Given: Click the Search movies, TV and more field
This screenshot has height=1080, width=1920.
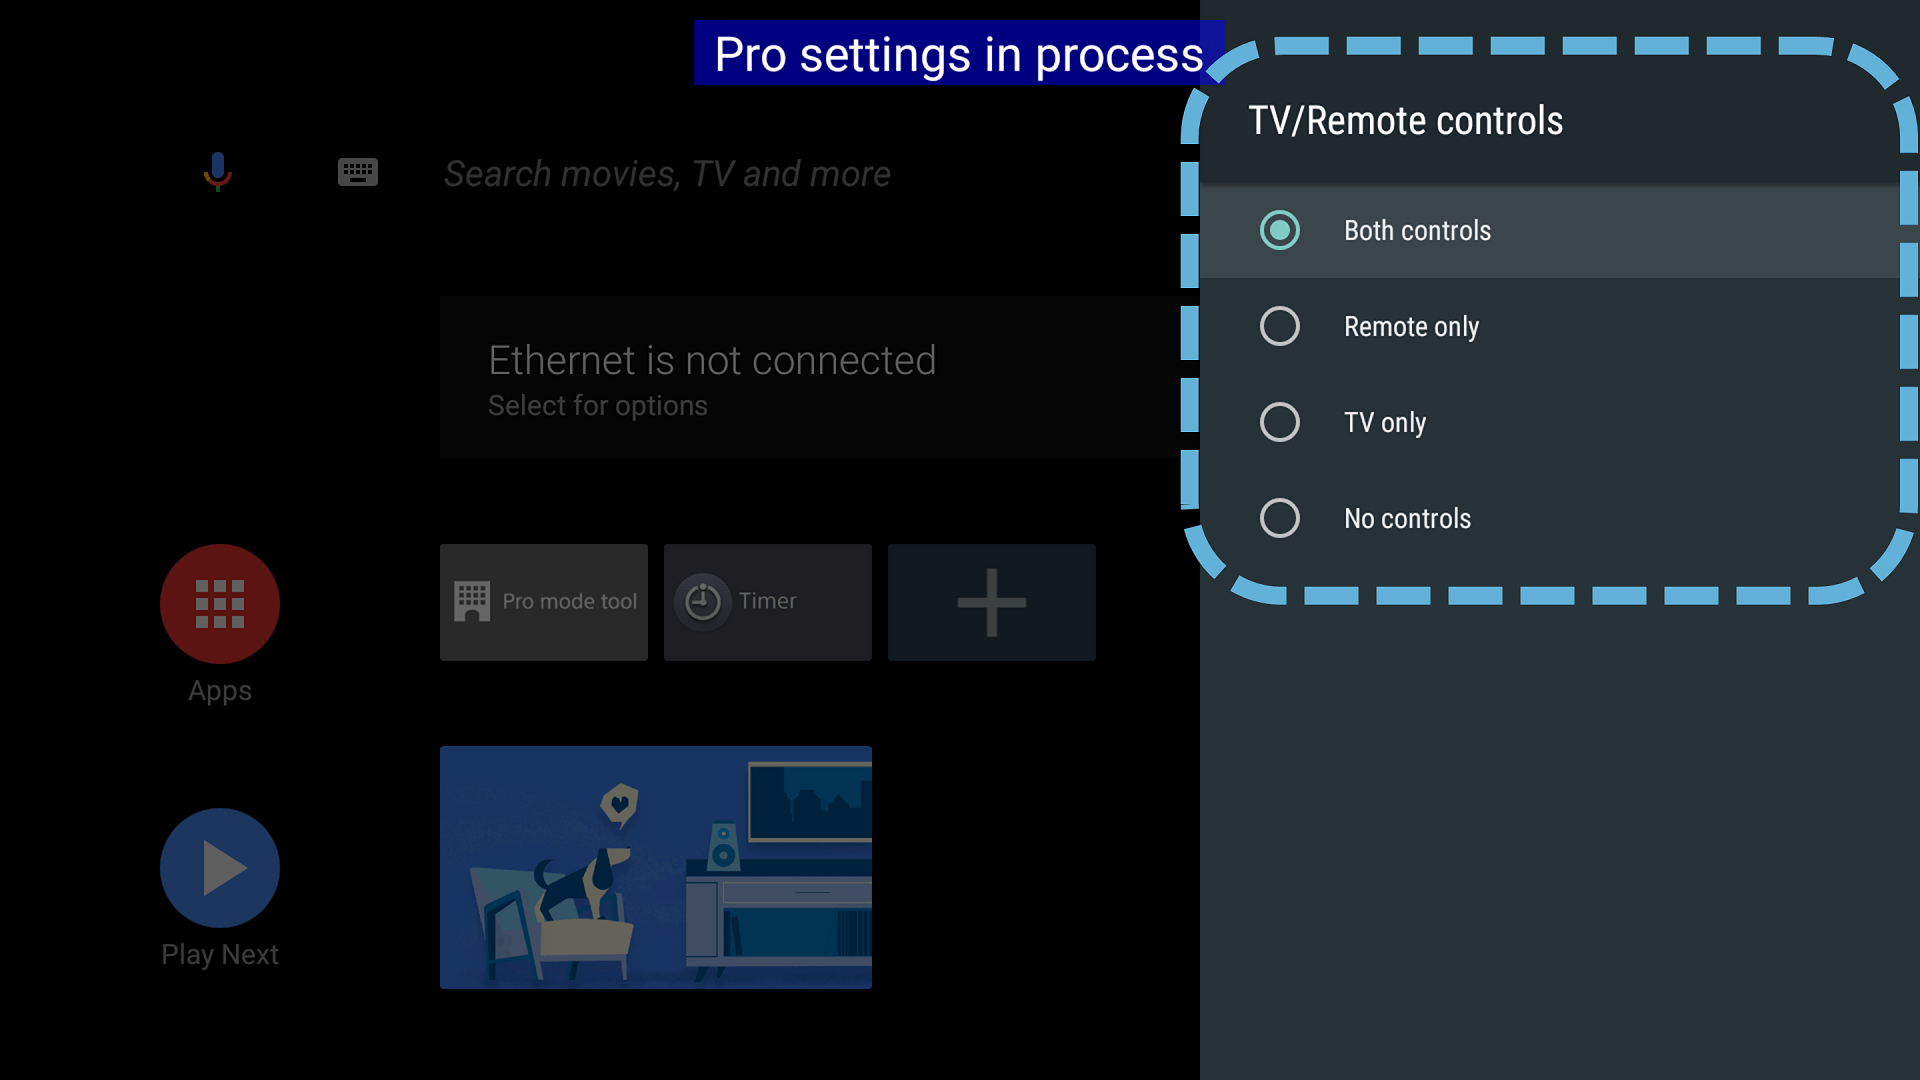Looking at the screenshot, I should [667, 174].
